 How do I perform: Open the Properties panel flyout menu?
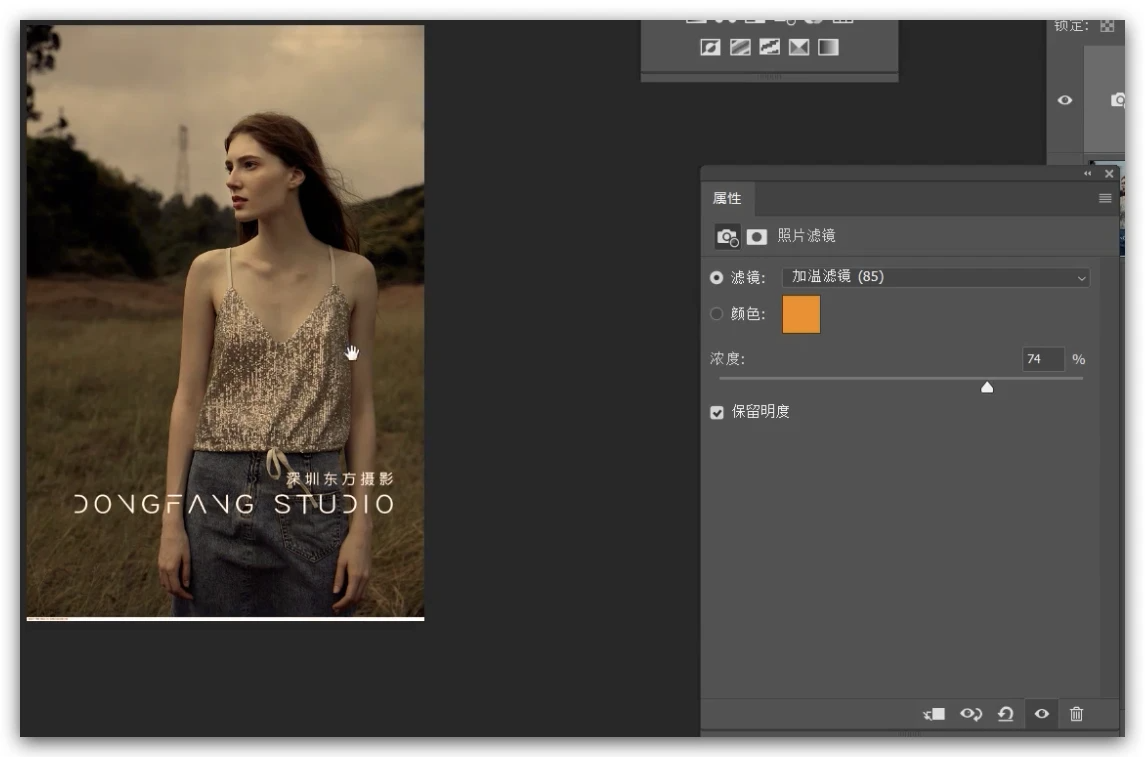coord(1105,199)
